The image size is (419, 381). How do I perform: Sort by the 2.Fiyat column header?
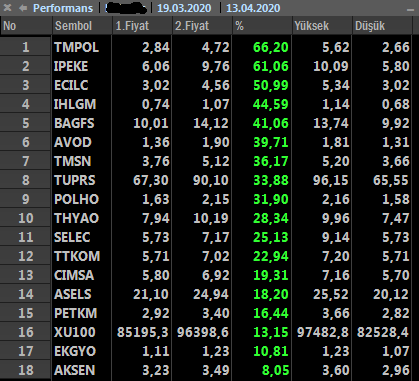[x=202, y=26]
